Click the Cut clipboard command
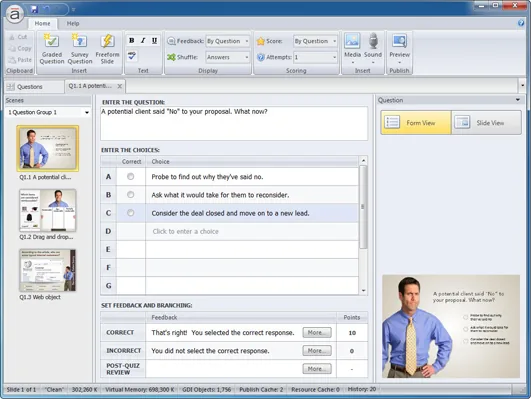 pos(18,37)
